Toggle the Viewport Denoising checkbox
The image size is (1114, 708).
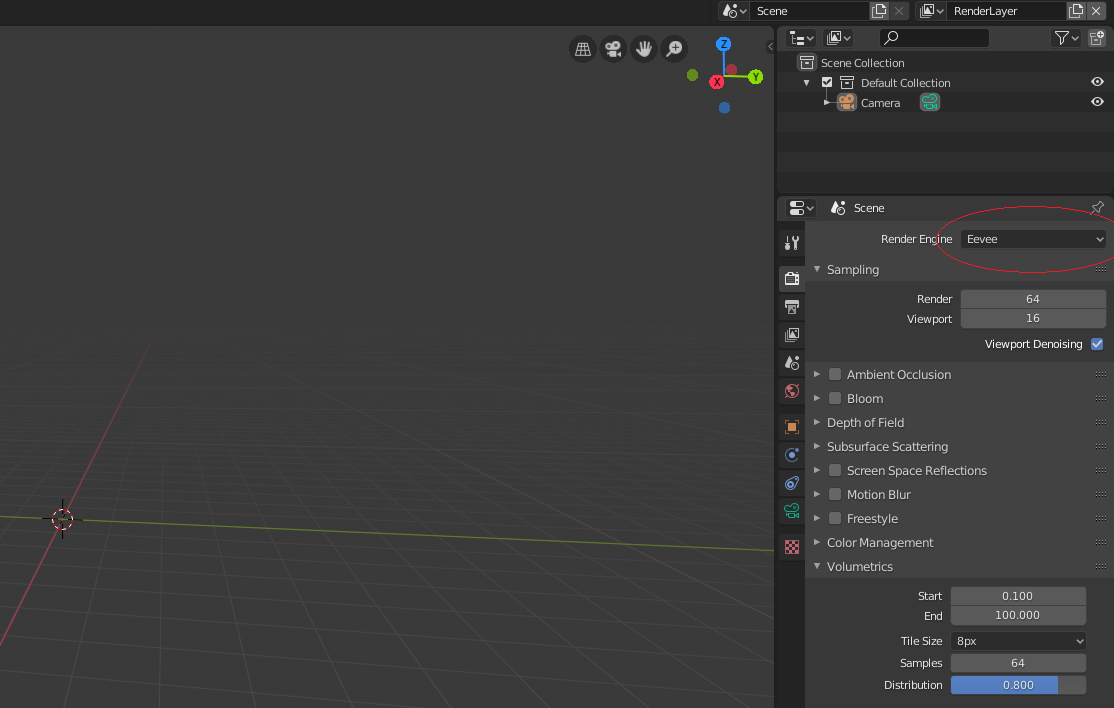(1097, 343)
